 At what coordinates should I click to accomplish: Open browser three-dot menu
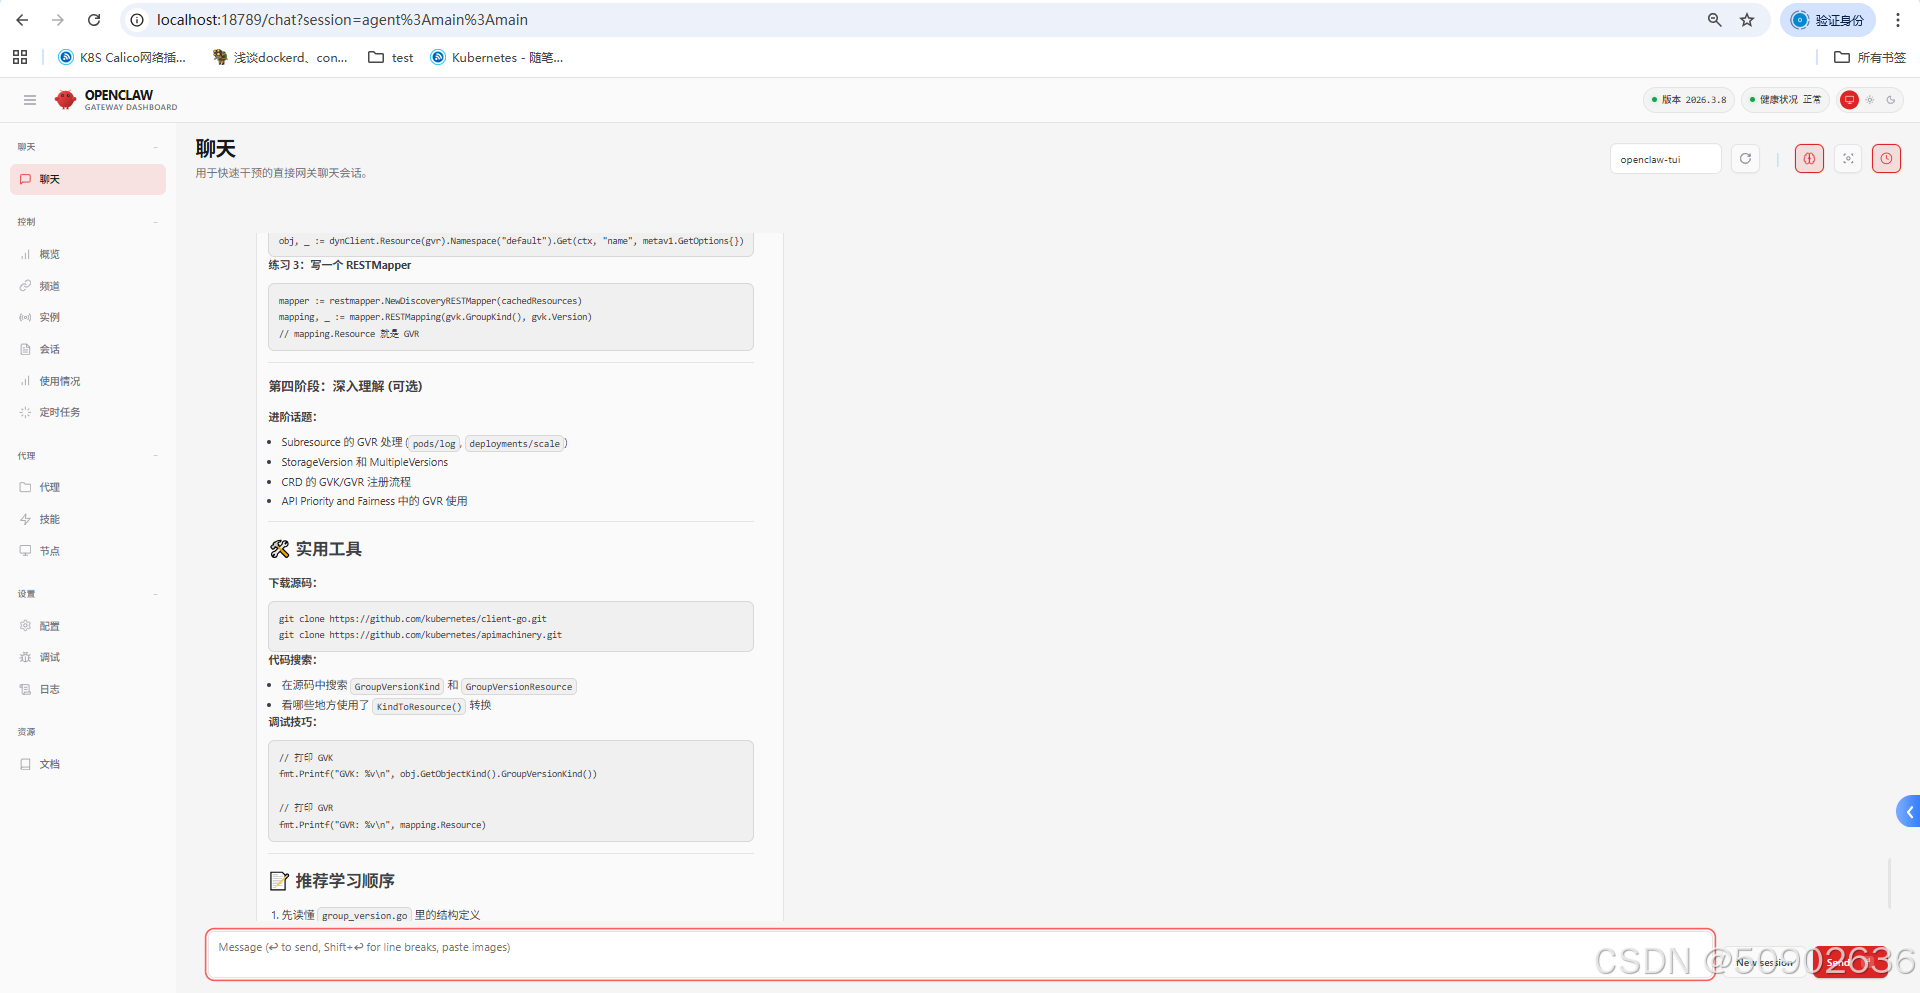pyautogui.click(x=1898, y=20)
